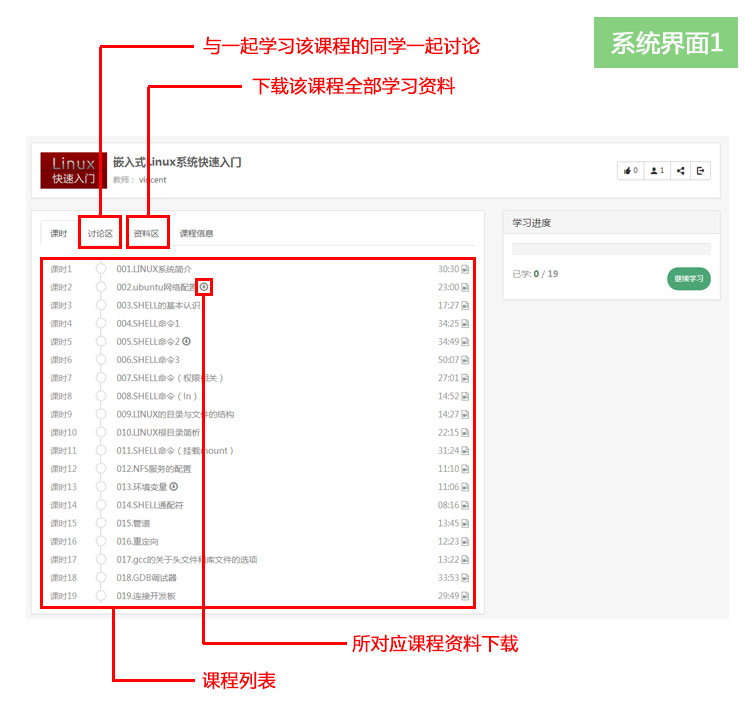Viewport: 752px width, 725px height.
Task: Click the progress circle for 课时12
Action: tap(101, 468)
